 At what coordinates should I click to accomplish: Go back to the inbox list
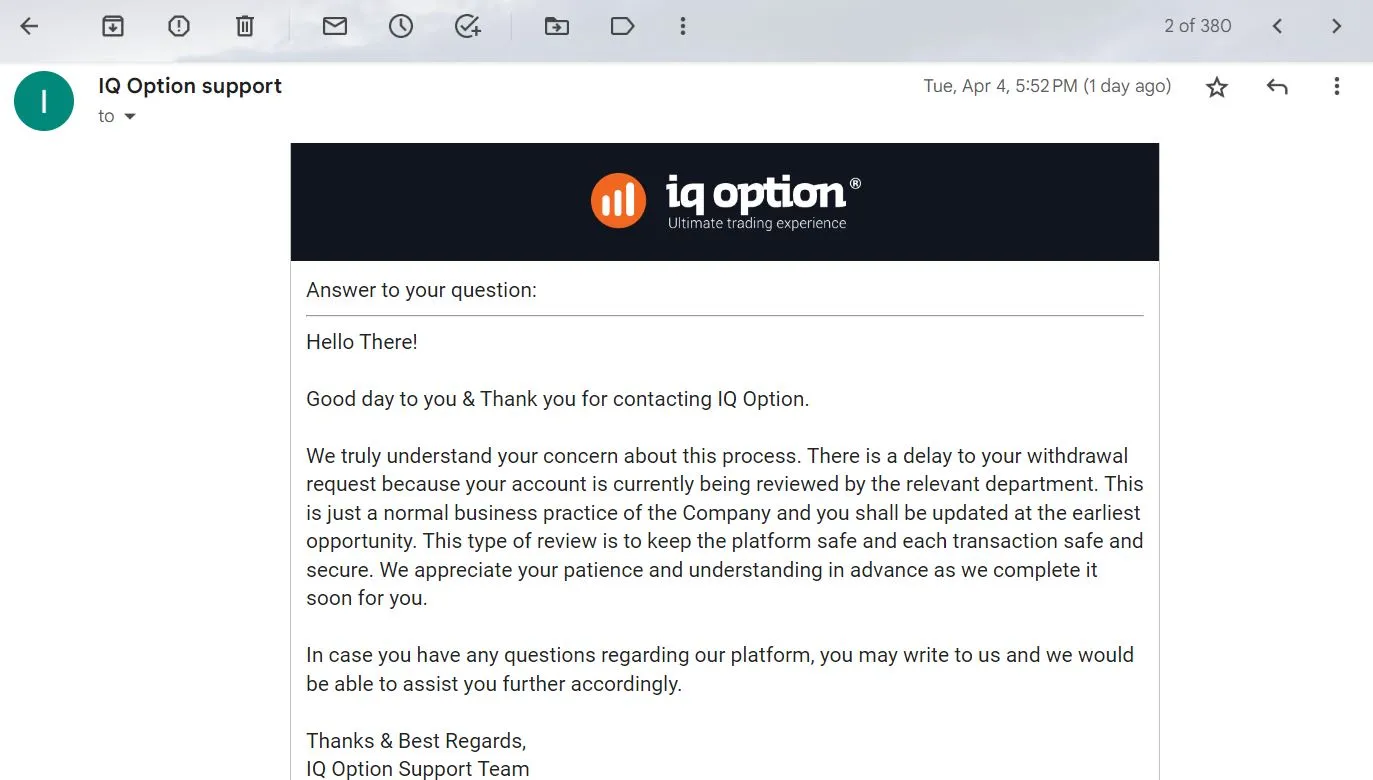[29, 27]
